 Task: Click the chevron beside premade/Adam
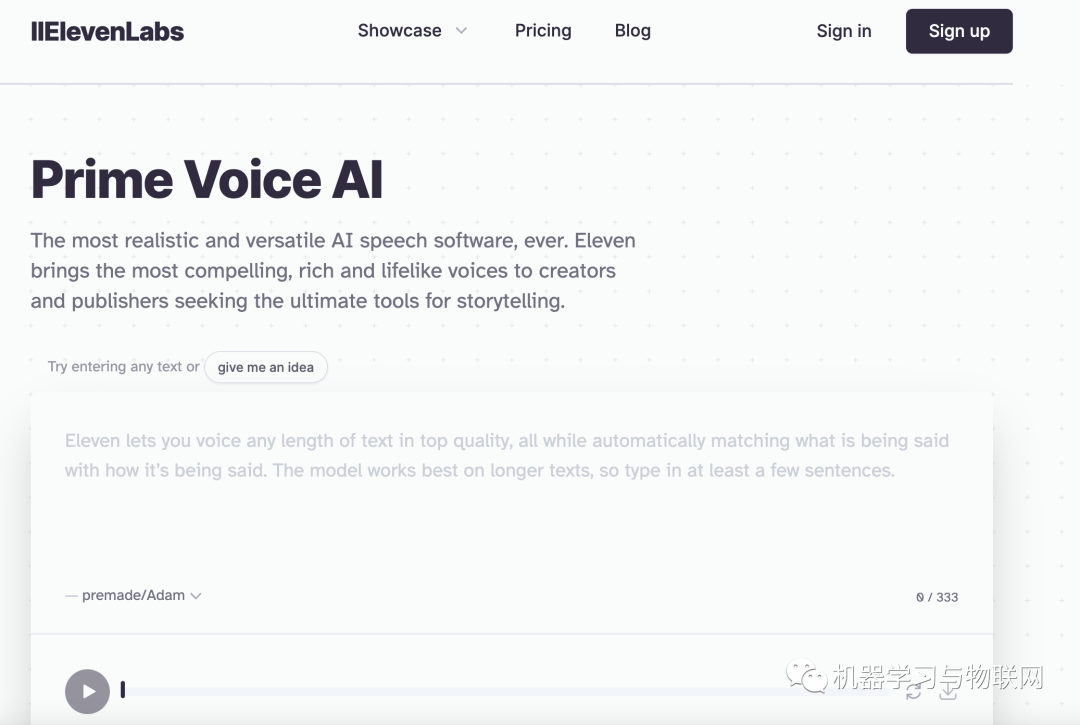[x=196, y=596]
